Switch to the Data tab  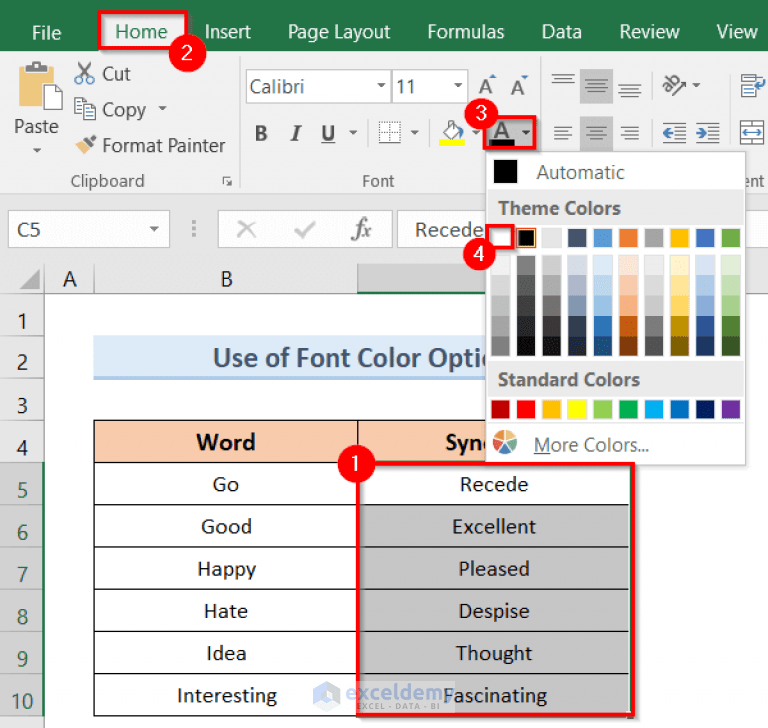[562, 32]
